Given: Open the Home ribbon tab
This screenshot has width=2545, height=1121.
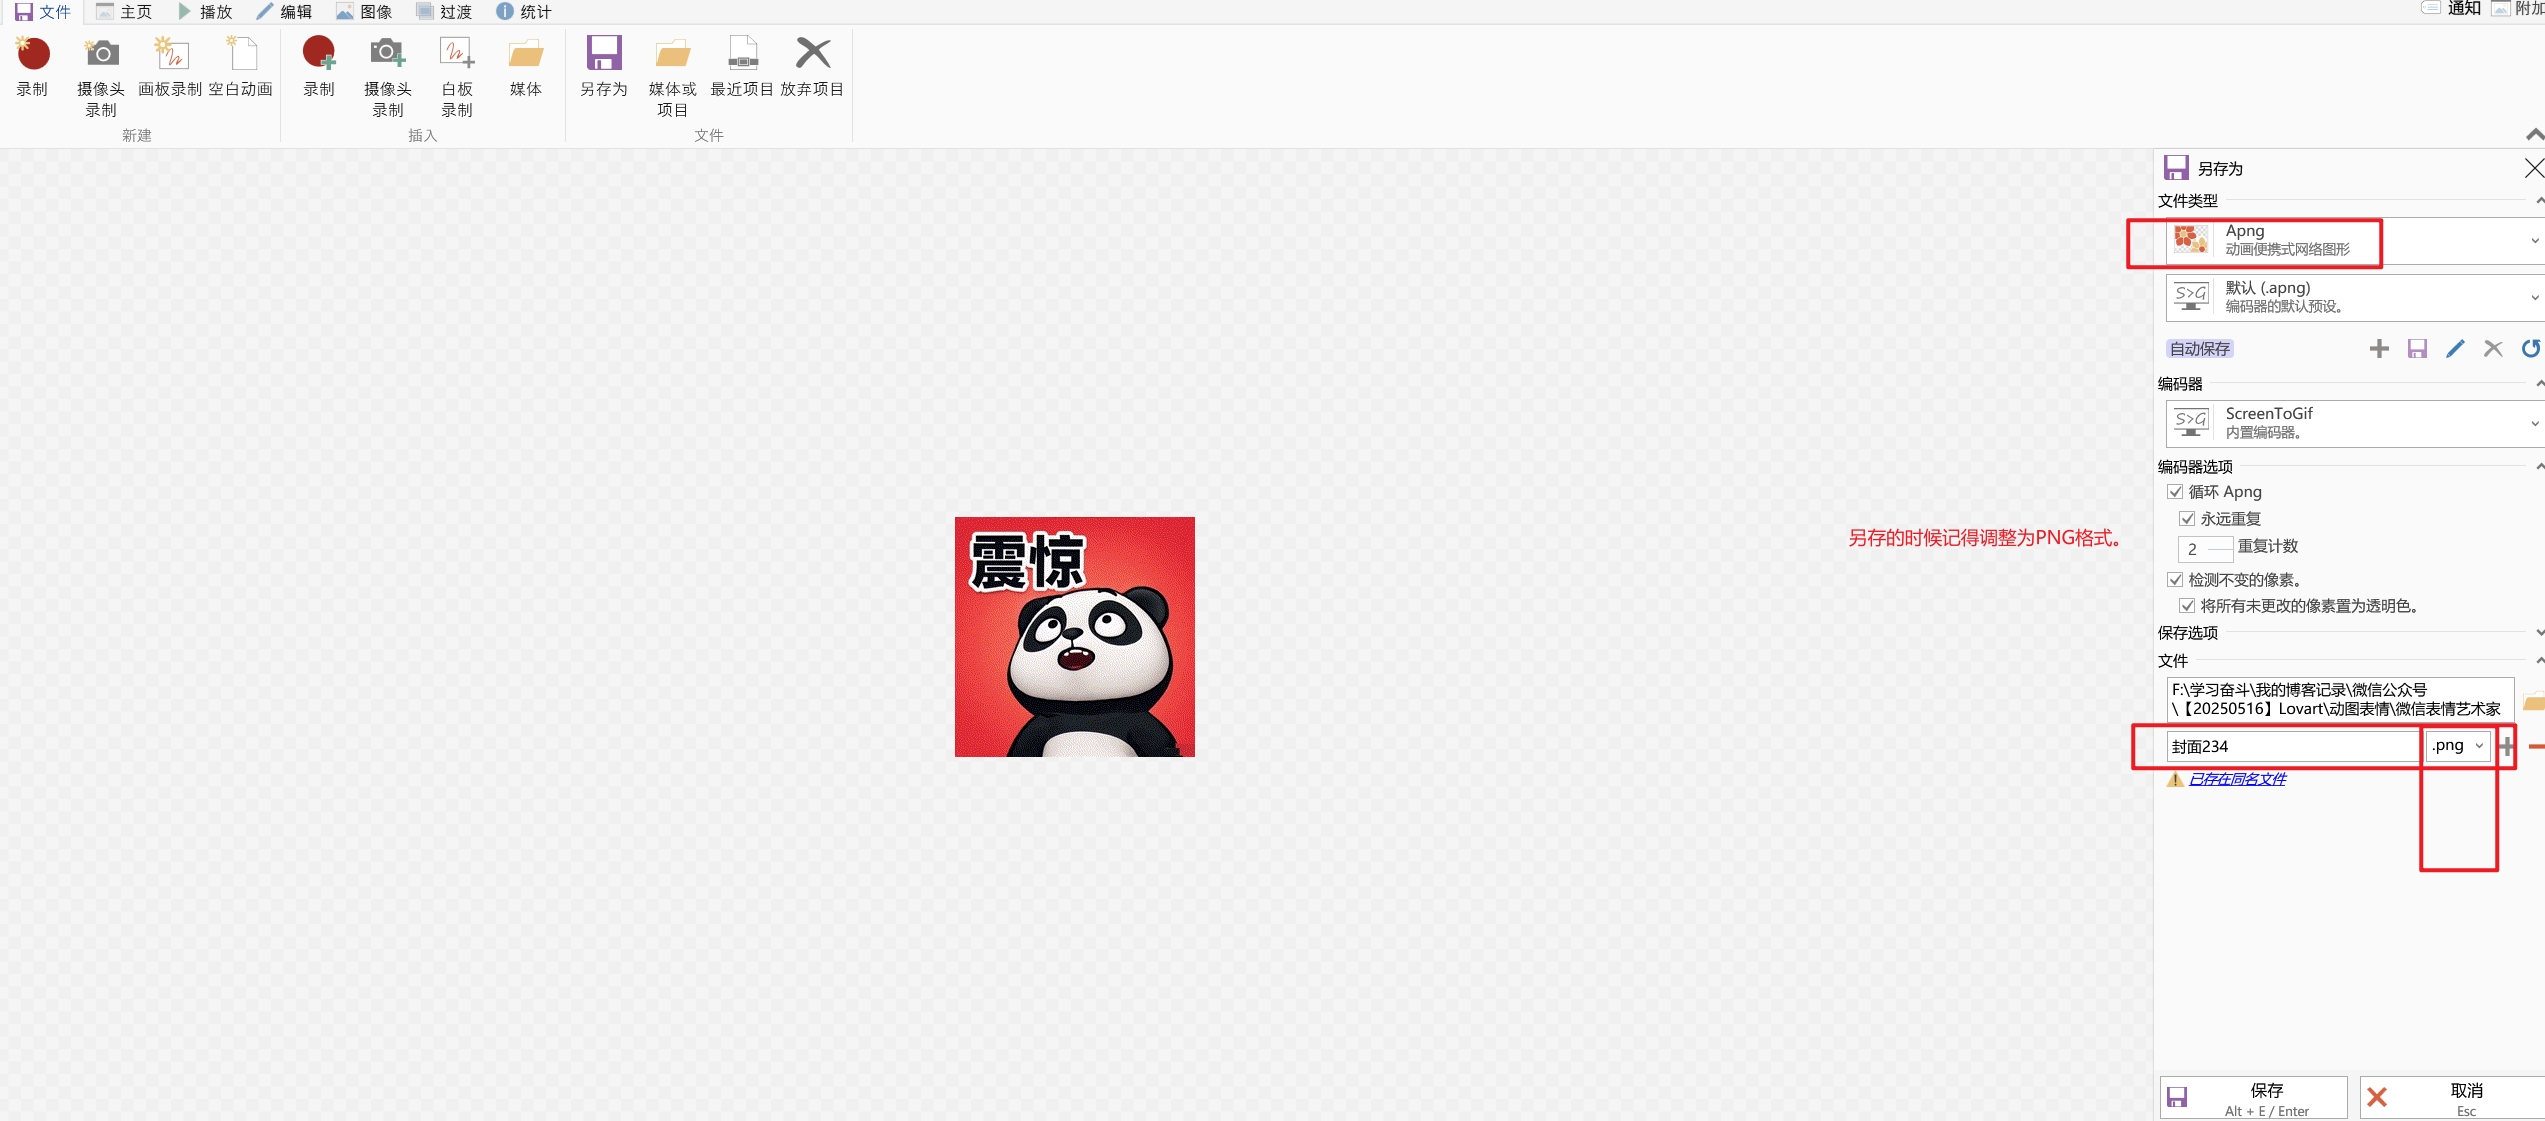Looking at the screenshot, I should [124, 11].
